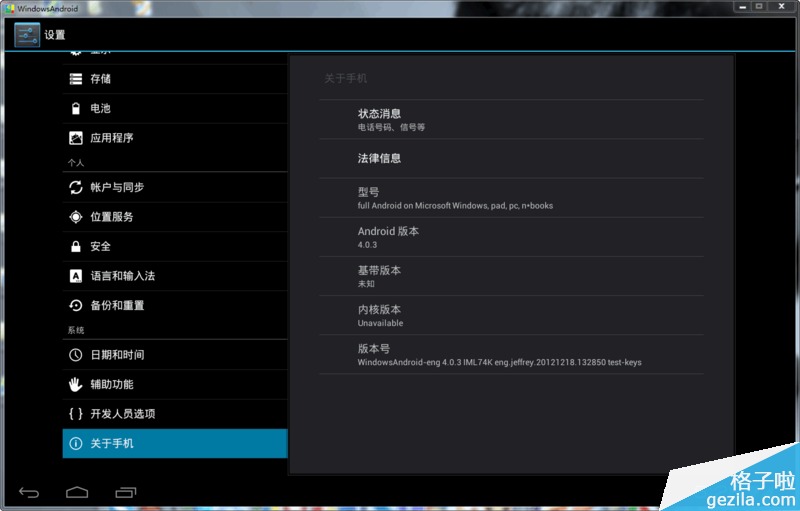
Task: Maximize the WindowsAndroid window
Action: pos(759,7)
